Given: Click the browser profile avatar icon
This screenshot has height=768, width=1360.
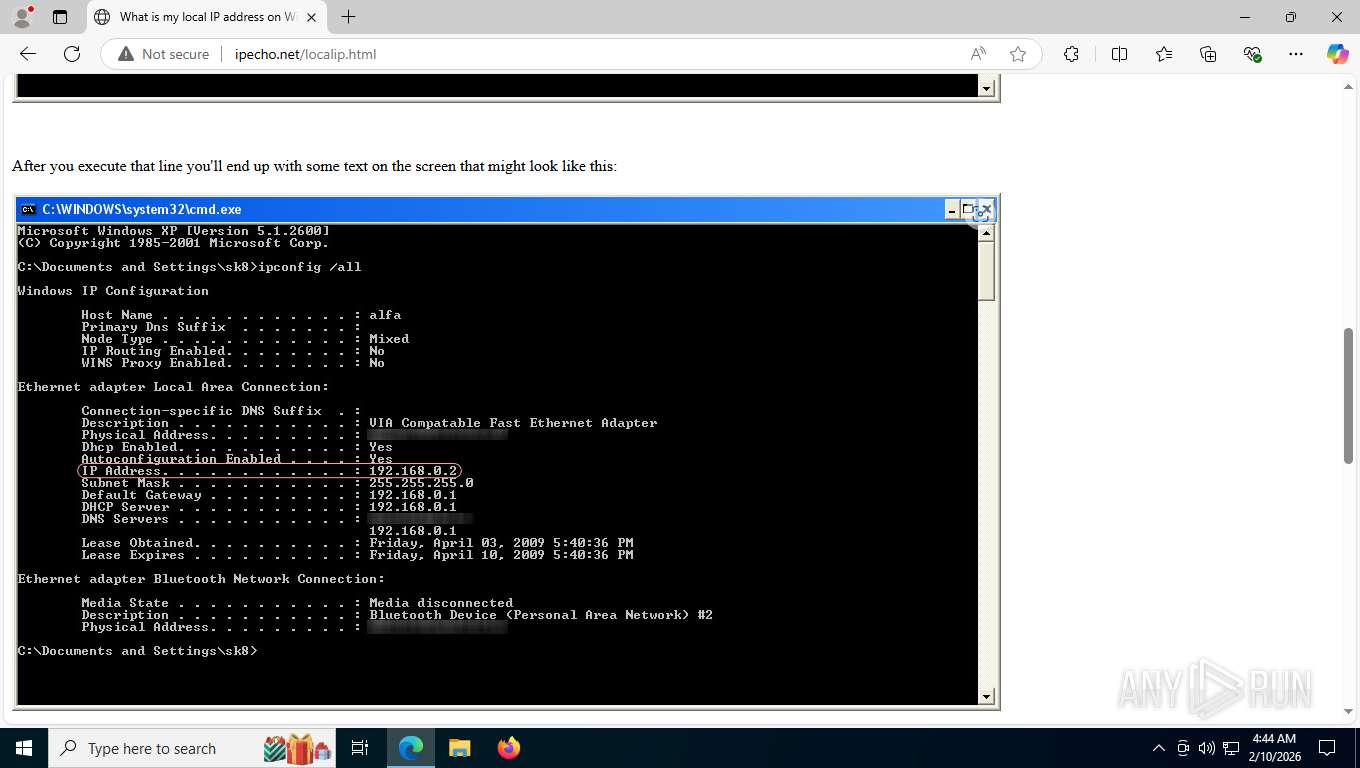Looking at the screenshot, I should coord(22,17).
